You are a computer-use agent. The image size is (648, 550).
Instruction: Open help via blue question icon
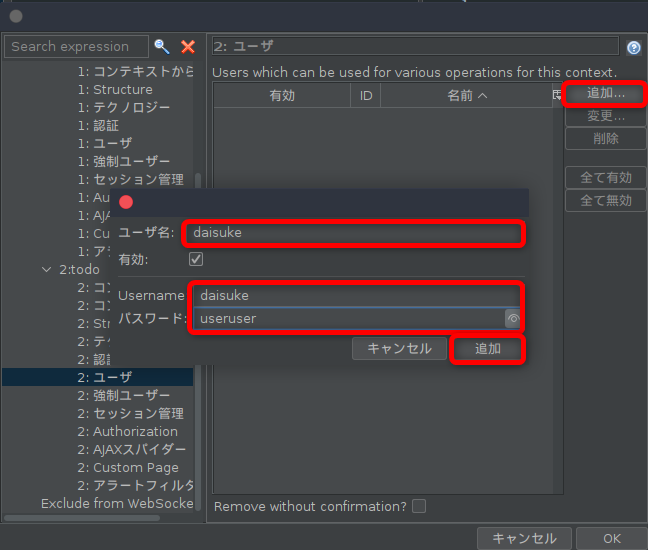click(x=634, y=48)
